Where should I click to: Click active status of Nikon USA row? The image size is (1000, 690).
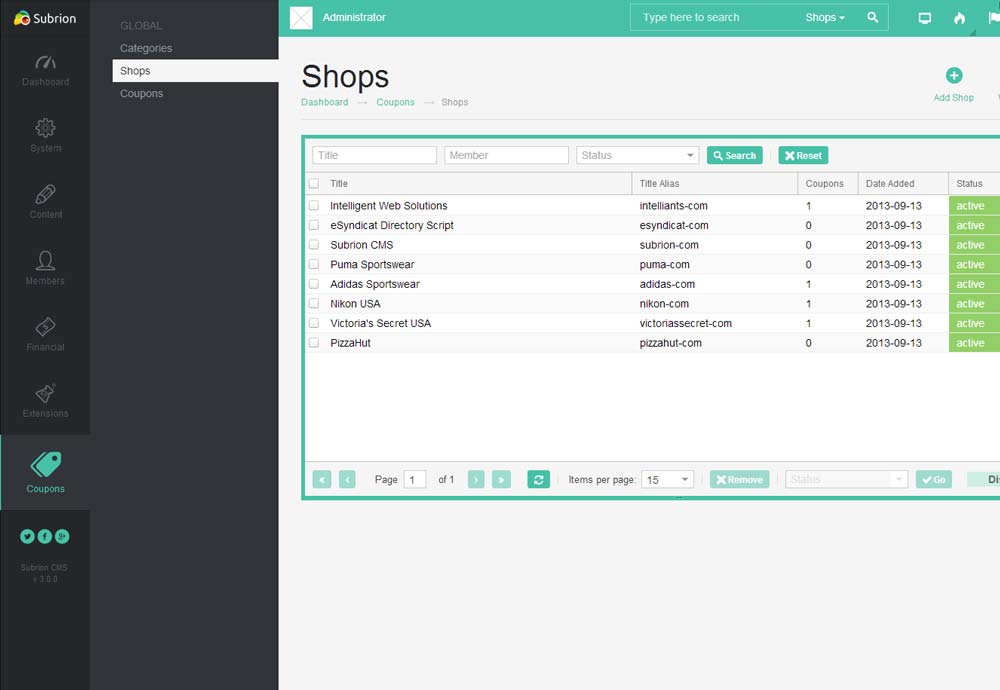coord(974,304)
